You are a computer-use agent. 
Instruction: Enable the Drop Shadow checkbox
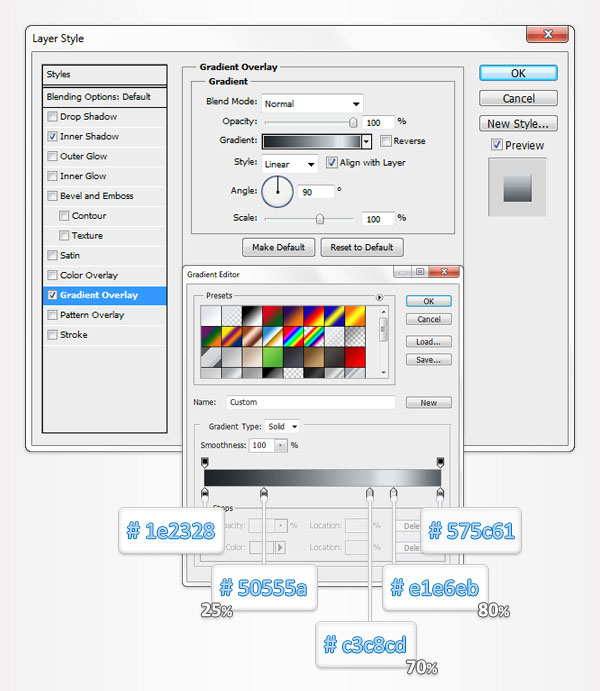click(x=52, y=117)
